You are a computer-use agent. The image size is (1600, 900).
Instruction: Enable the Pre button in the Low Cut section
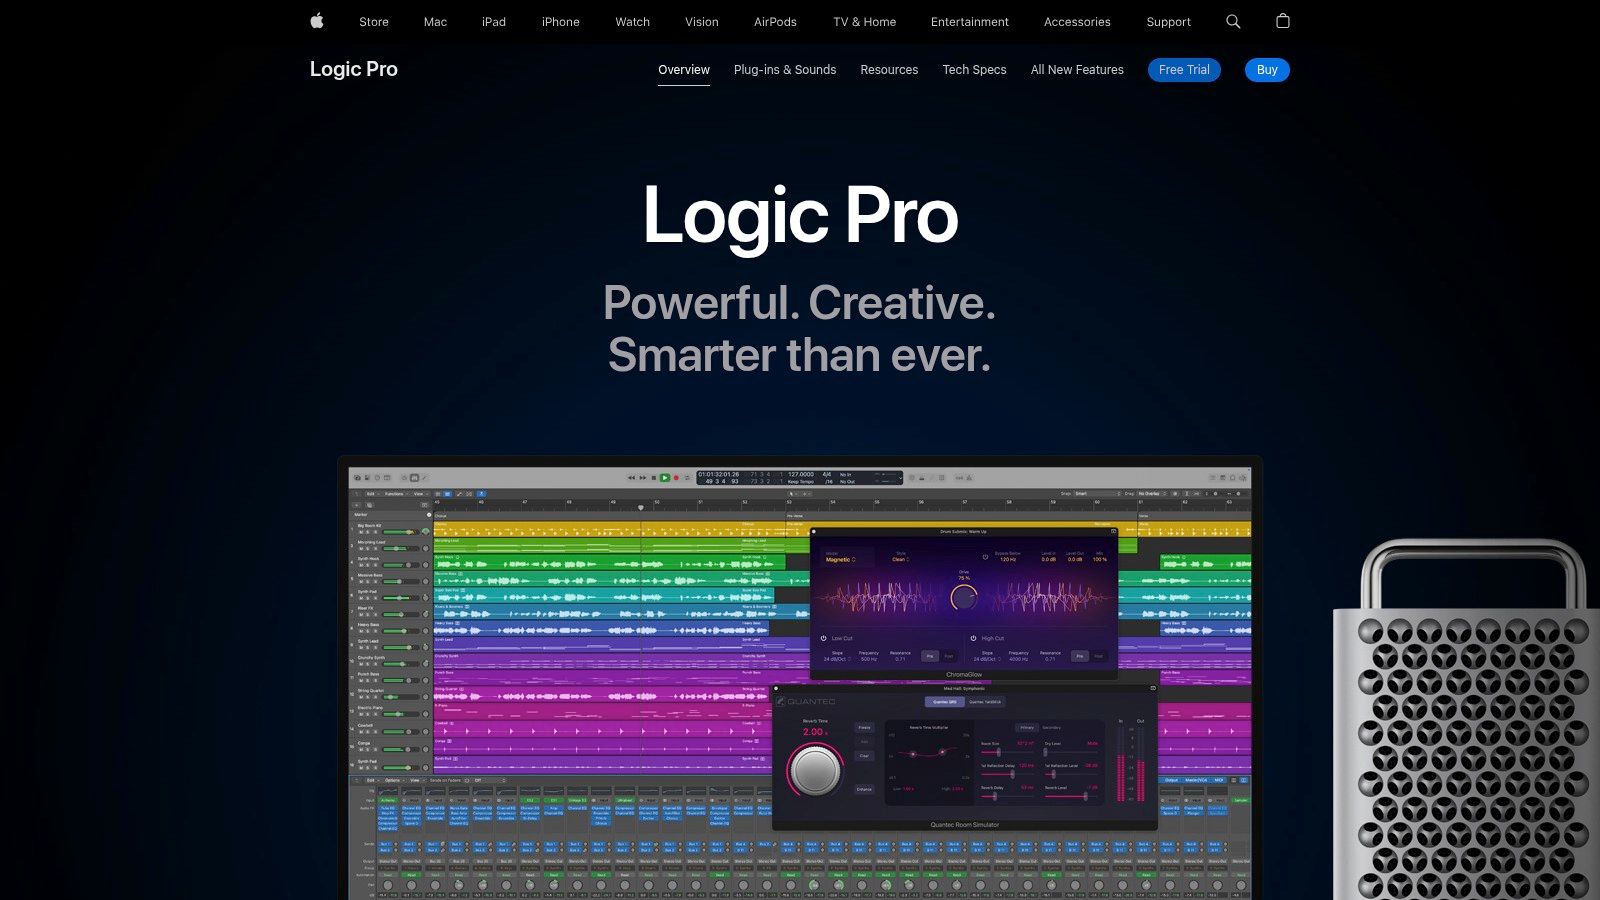pyautogui.click(x=930, y=656)
